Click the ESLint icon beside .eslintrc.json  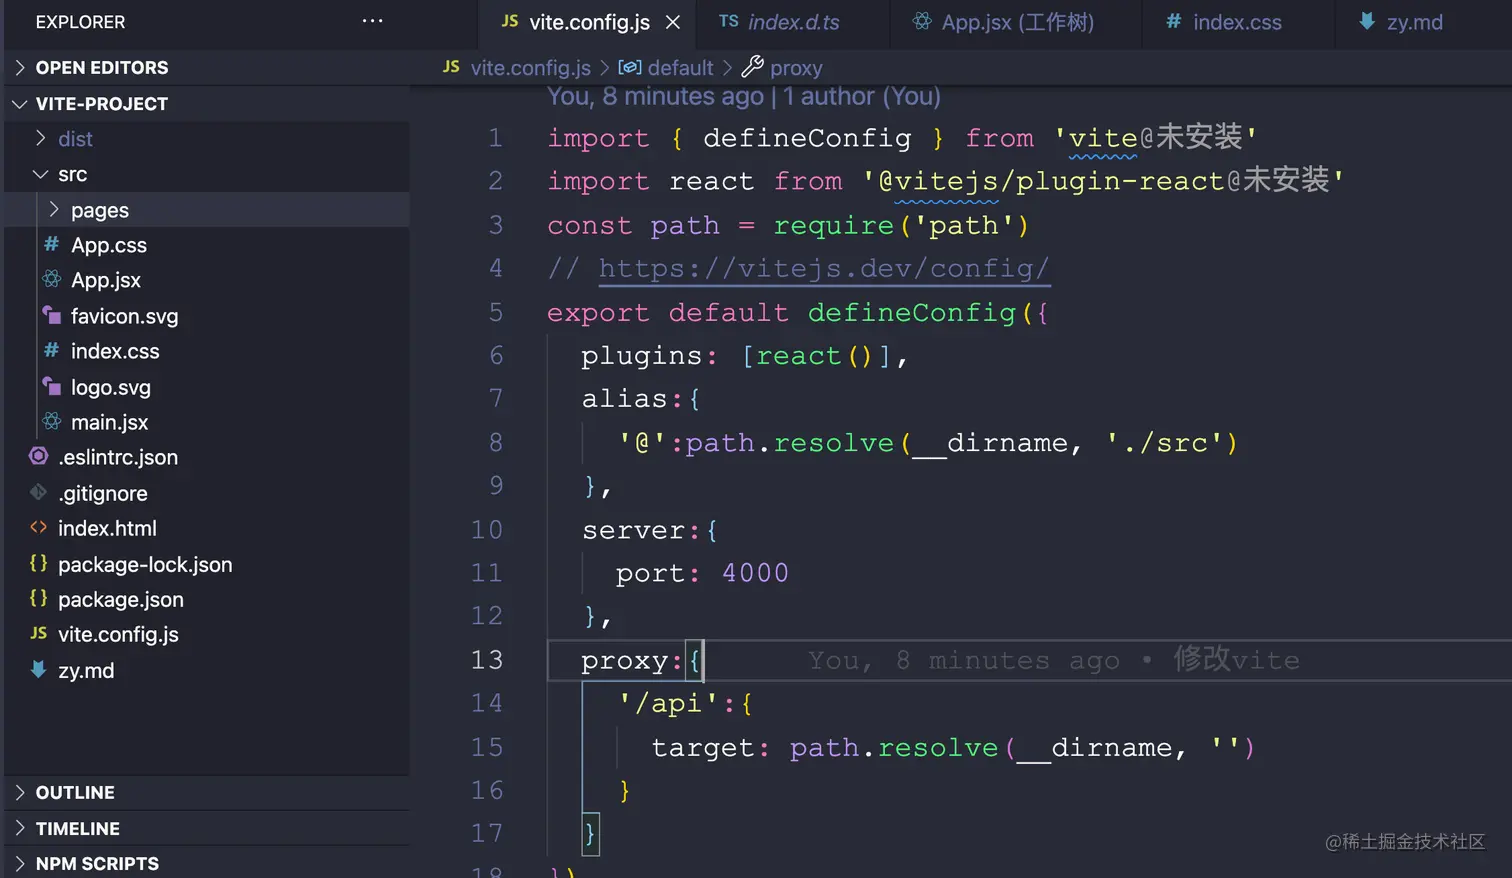pos(39,457)
